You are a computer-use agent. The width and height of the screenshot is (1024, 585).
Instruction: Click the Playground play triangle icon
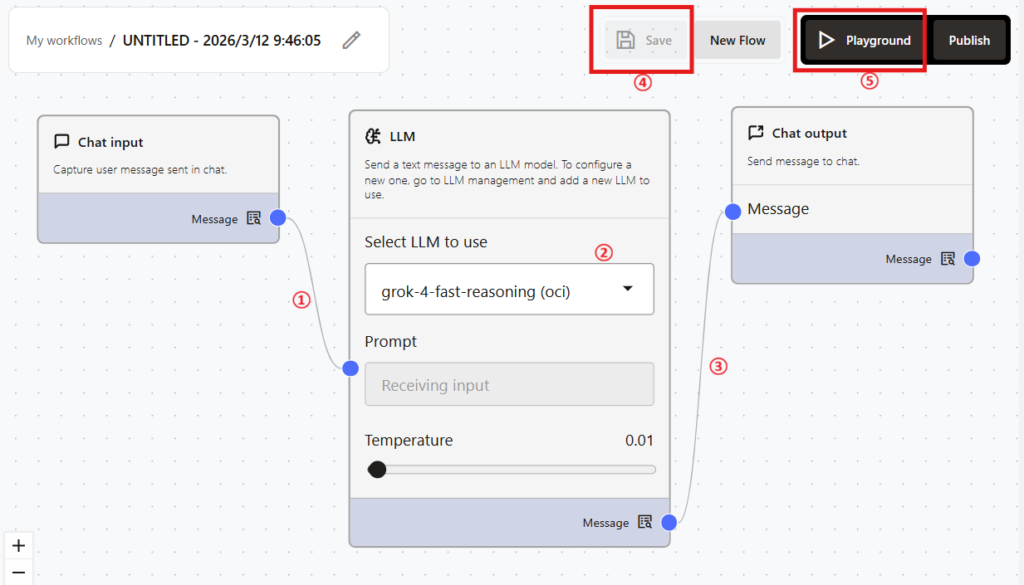[826, 40]
